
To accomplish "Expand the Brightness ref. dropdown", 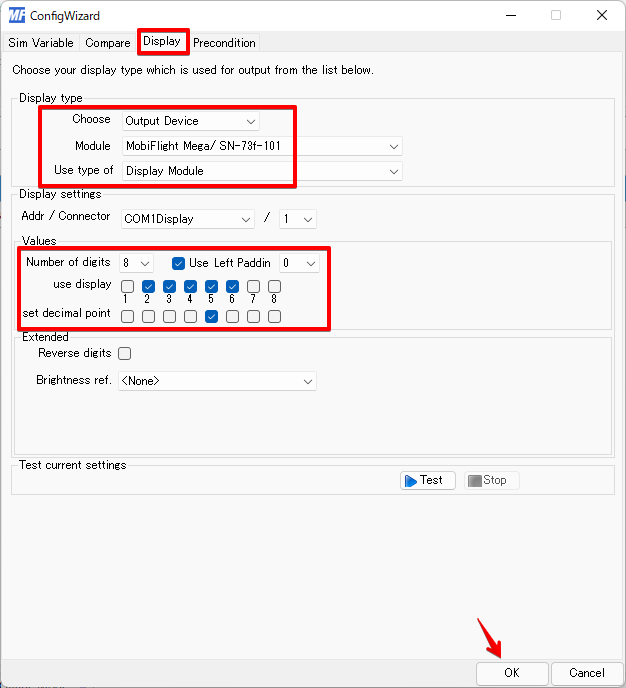I will tap(218, 381).
